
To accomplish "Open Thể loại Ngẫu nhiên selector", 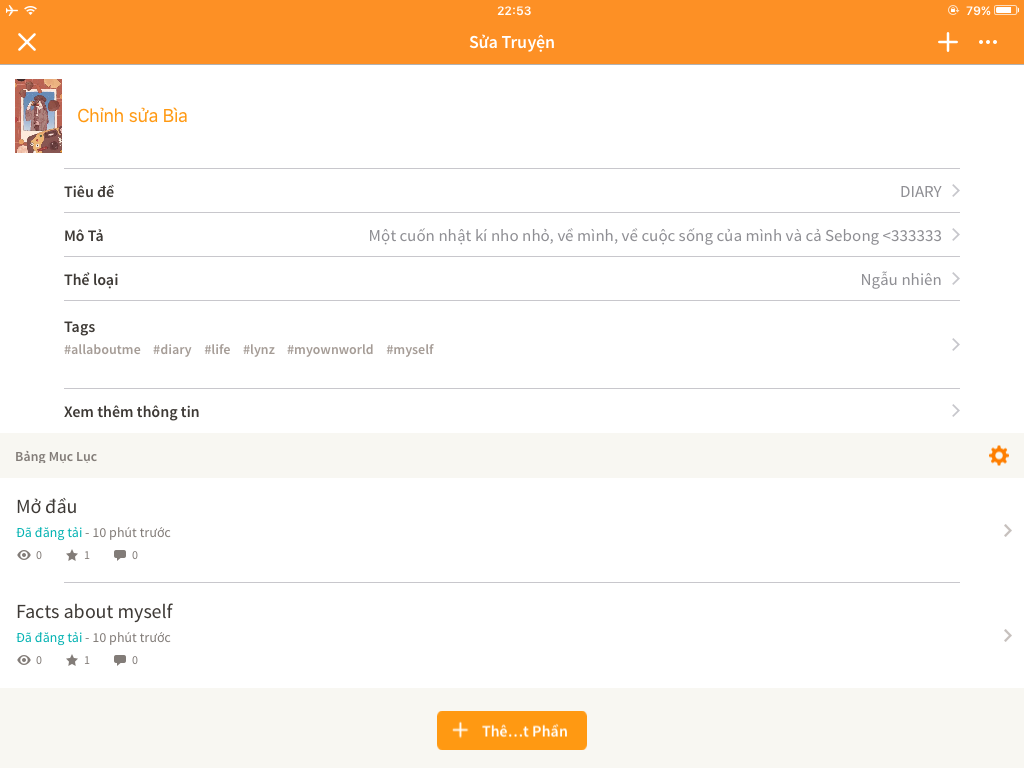I will [955, 279].
